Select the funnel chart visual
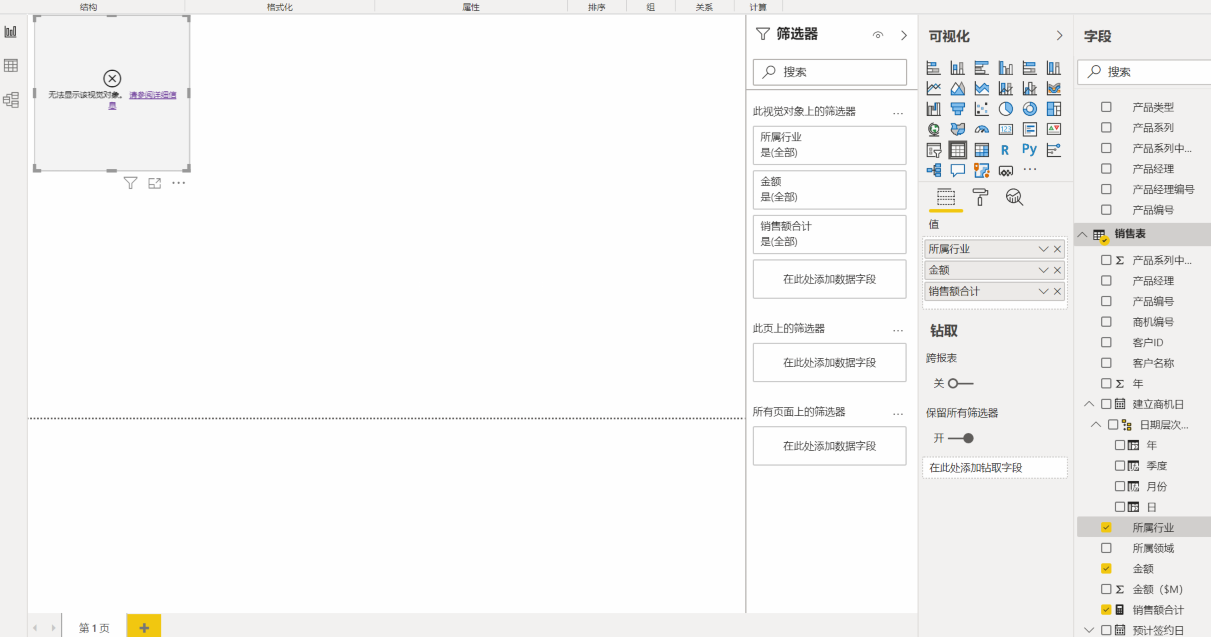 pos(958,109)
